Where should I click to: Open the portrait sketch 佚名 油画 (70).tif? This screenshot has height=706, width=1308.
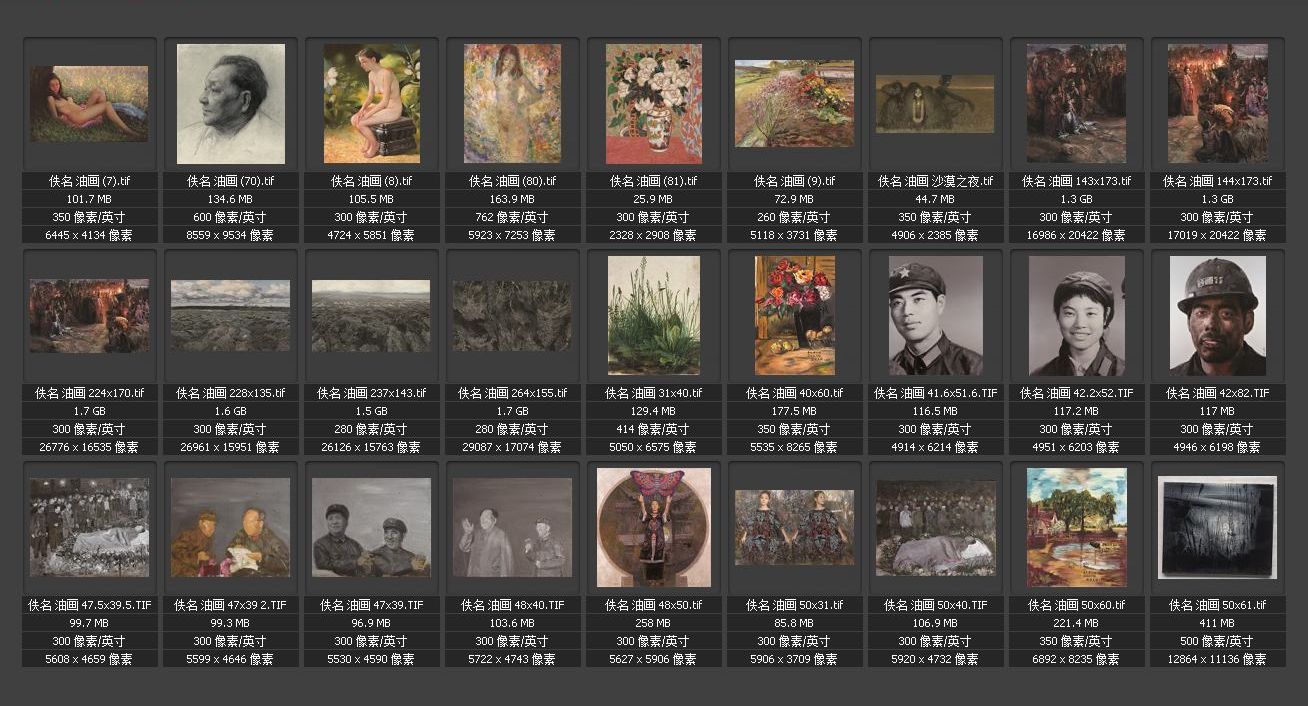coord(231,104)
